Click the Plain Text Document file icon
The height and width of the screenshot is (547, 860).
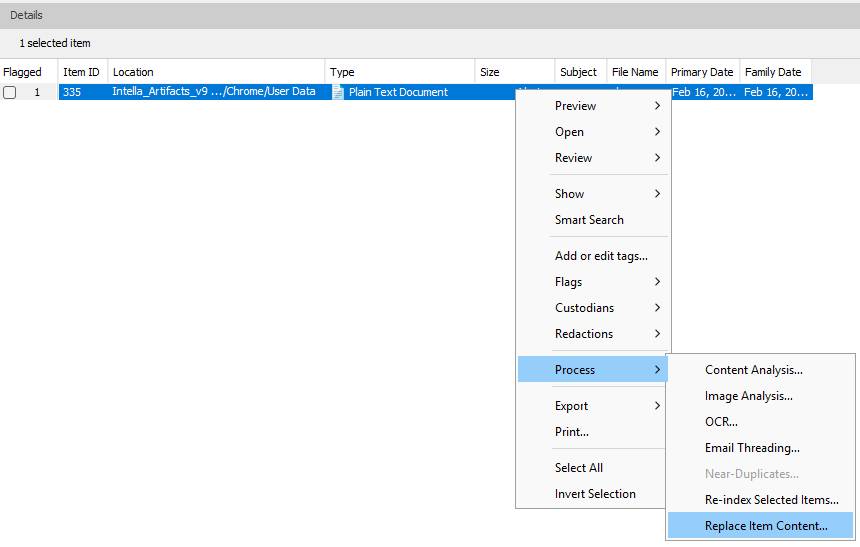click(338, 92)
